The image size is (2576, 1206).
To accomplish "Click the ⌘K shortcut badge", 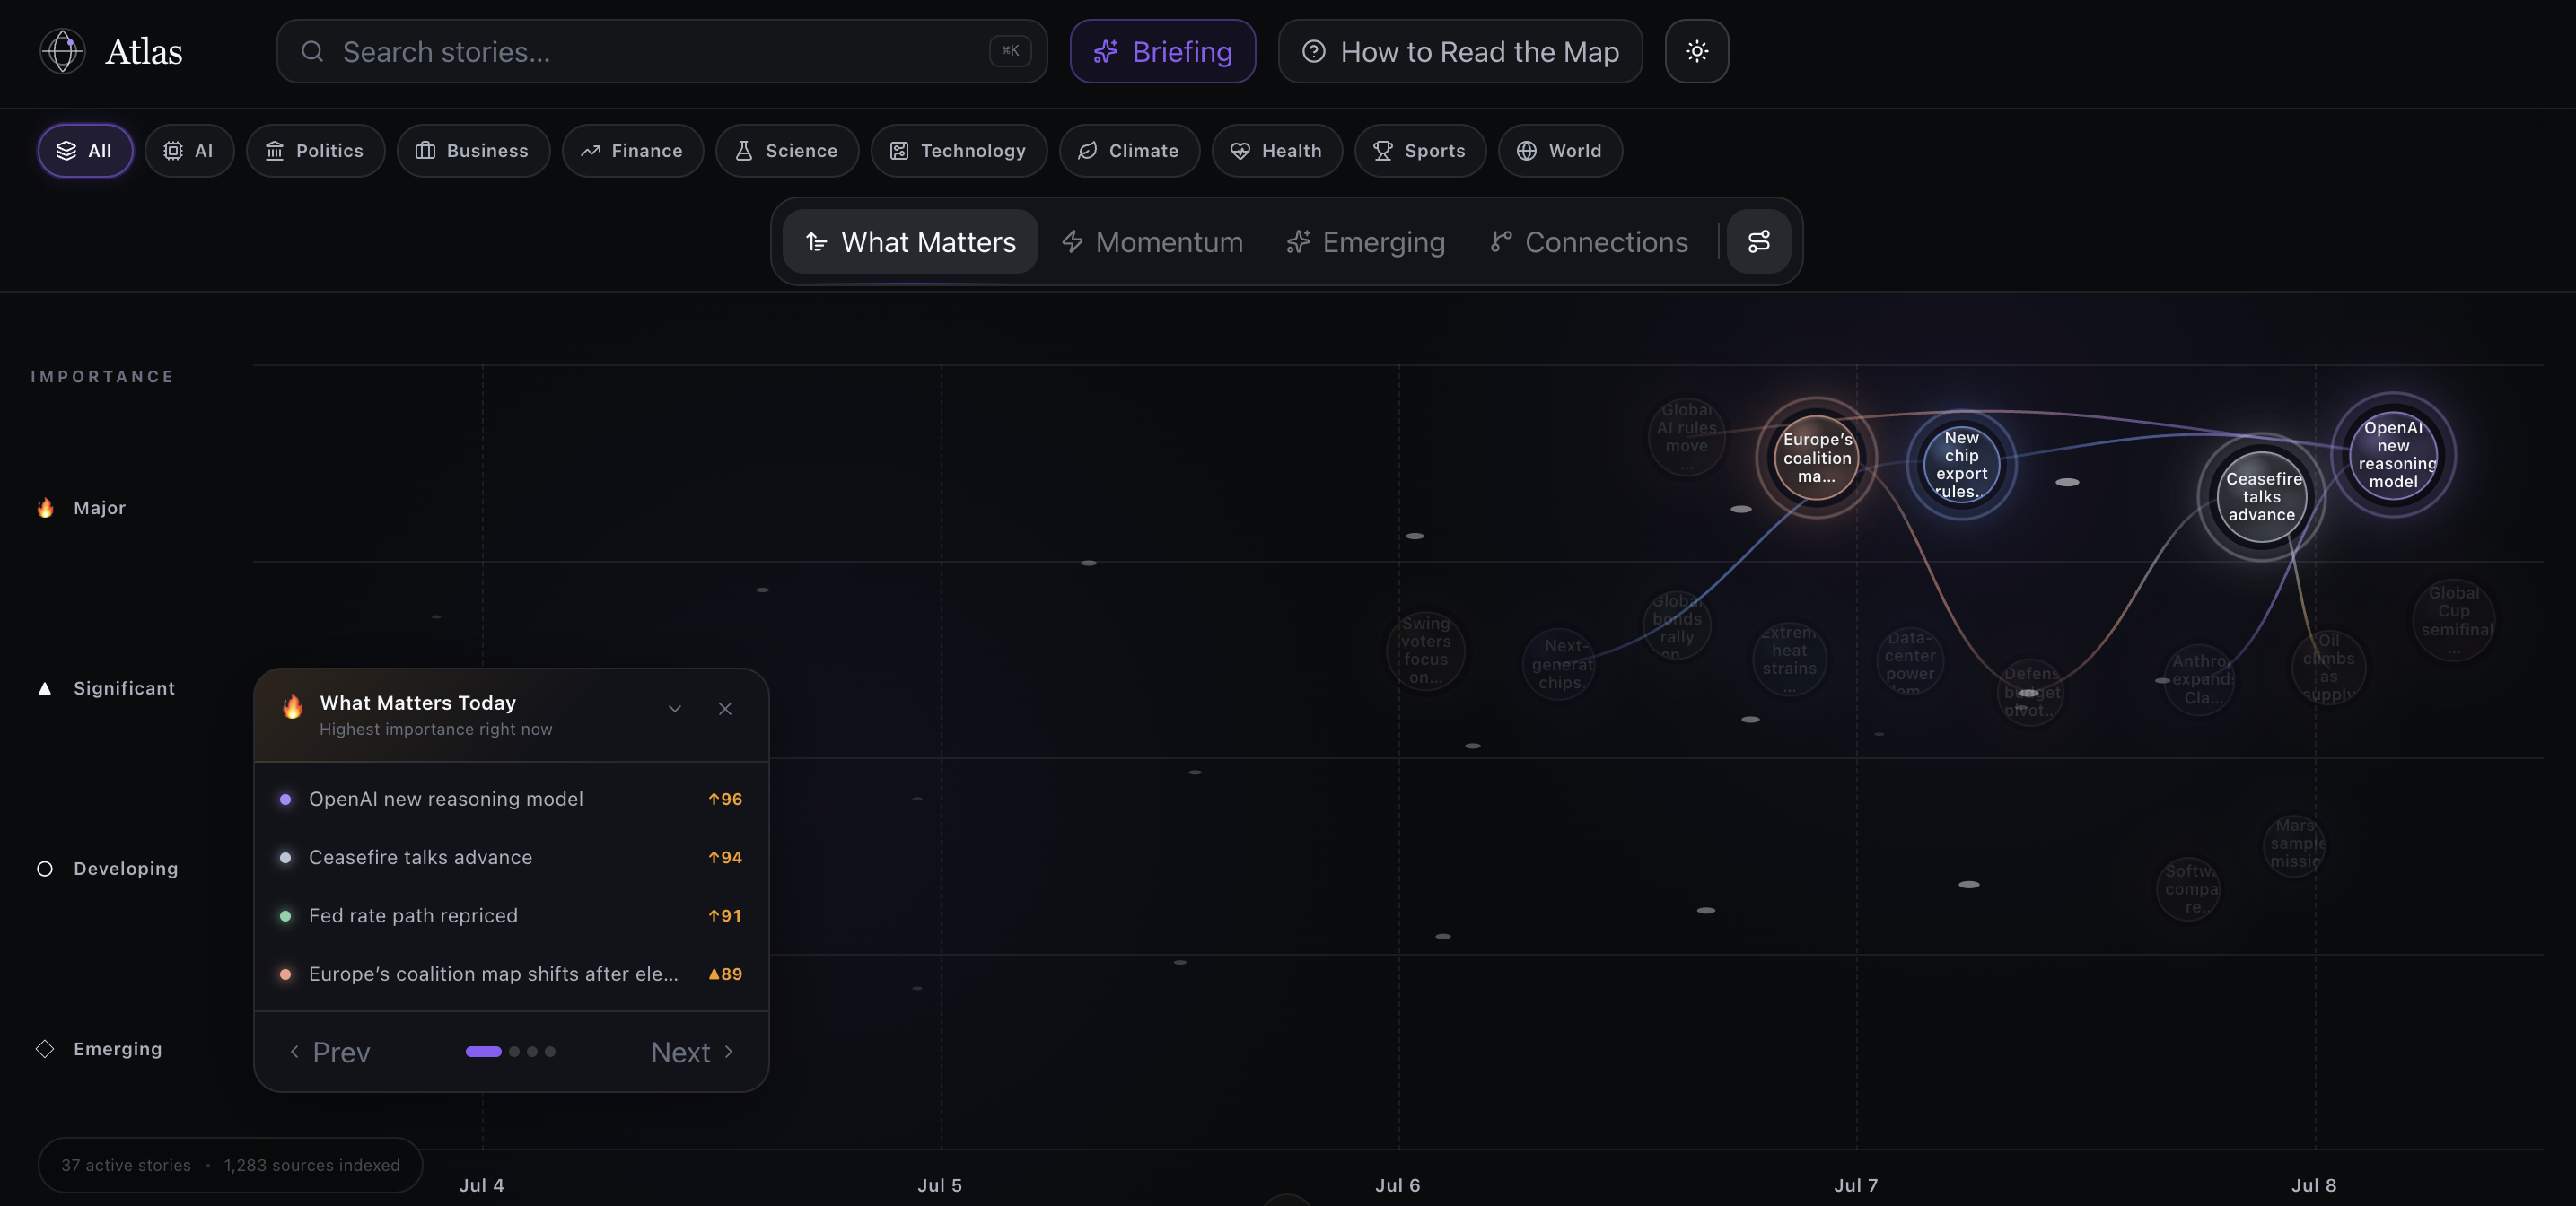I will coord(1010,51).
